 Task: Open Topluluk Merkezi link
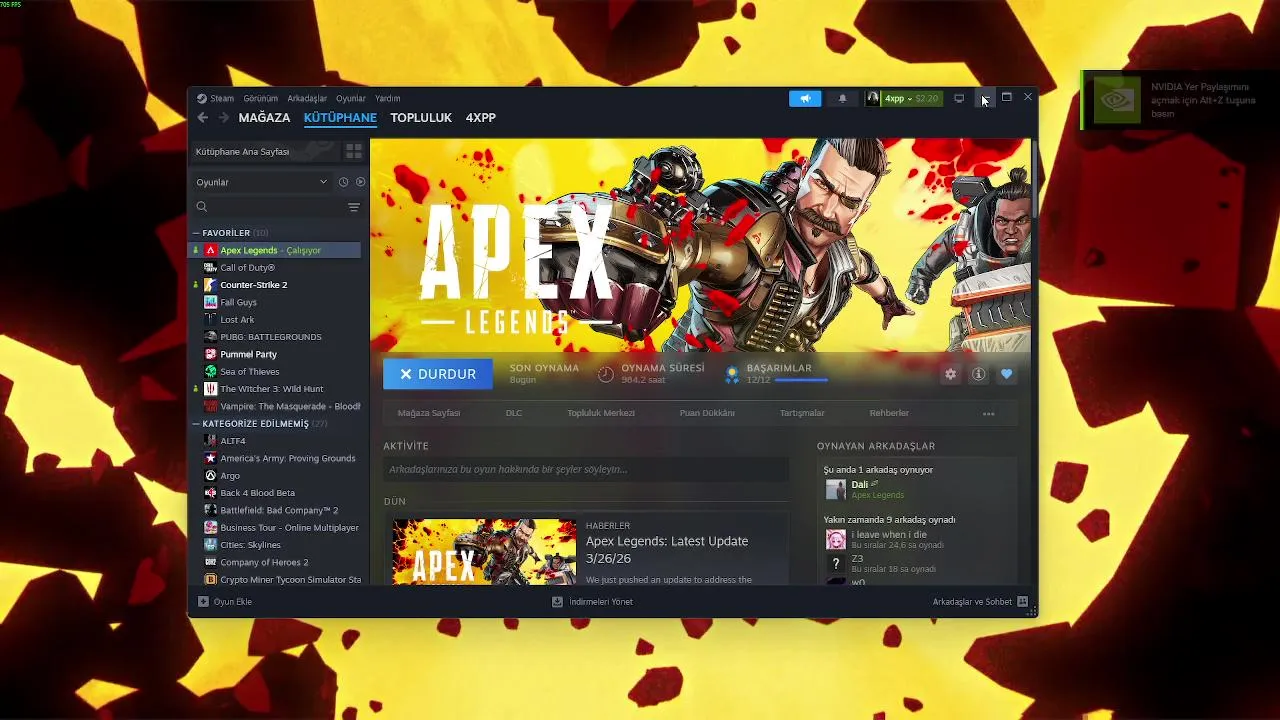pos(601,413)
